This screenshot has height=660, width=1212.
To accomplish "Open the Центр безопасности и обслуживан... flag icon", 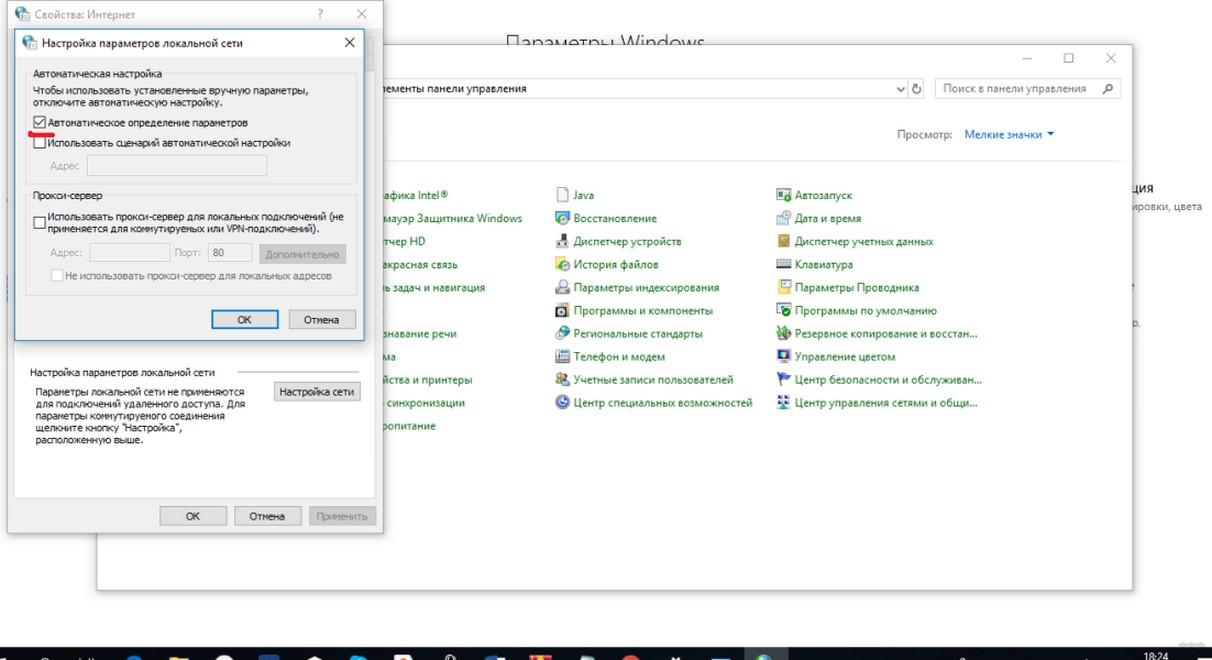I will pos(784,379).
